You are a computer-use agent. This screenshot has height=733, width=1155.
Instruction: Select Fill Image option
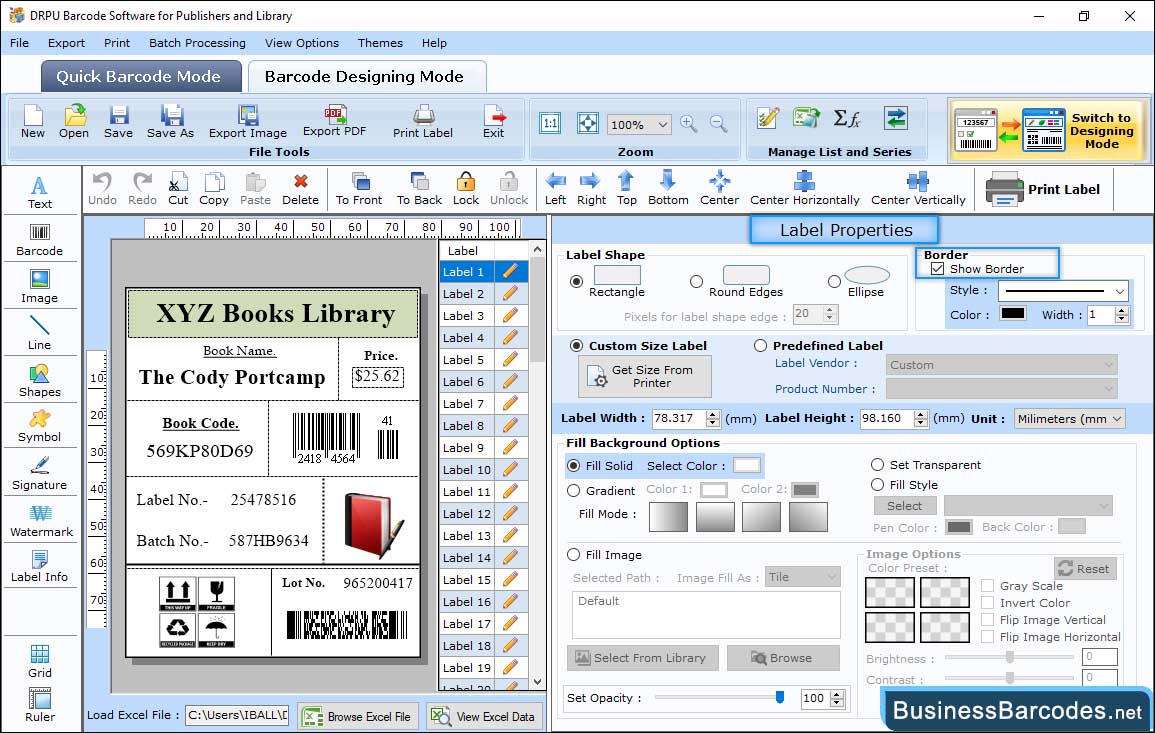pos(574,555)
